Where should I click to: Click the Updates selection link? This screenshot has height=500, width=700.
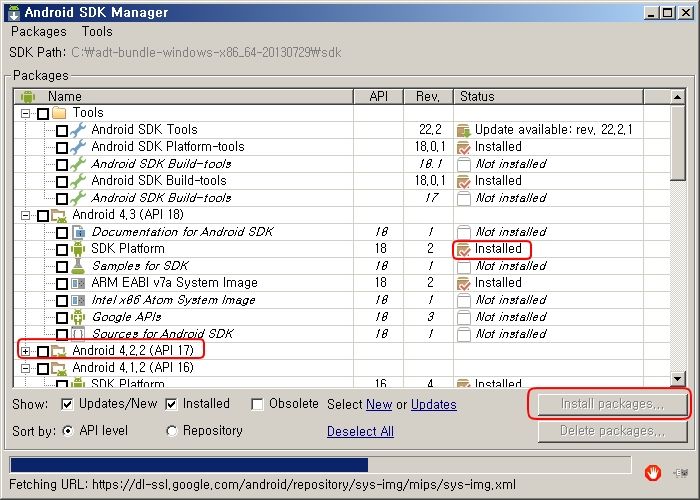click(x=433, y=404)
